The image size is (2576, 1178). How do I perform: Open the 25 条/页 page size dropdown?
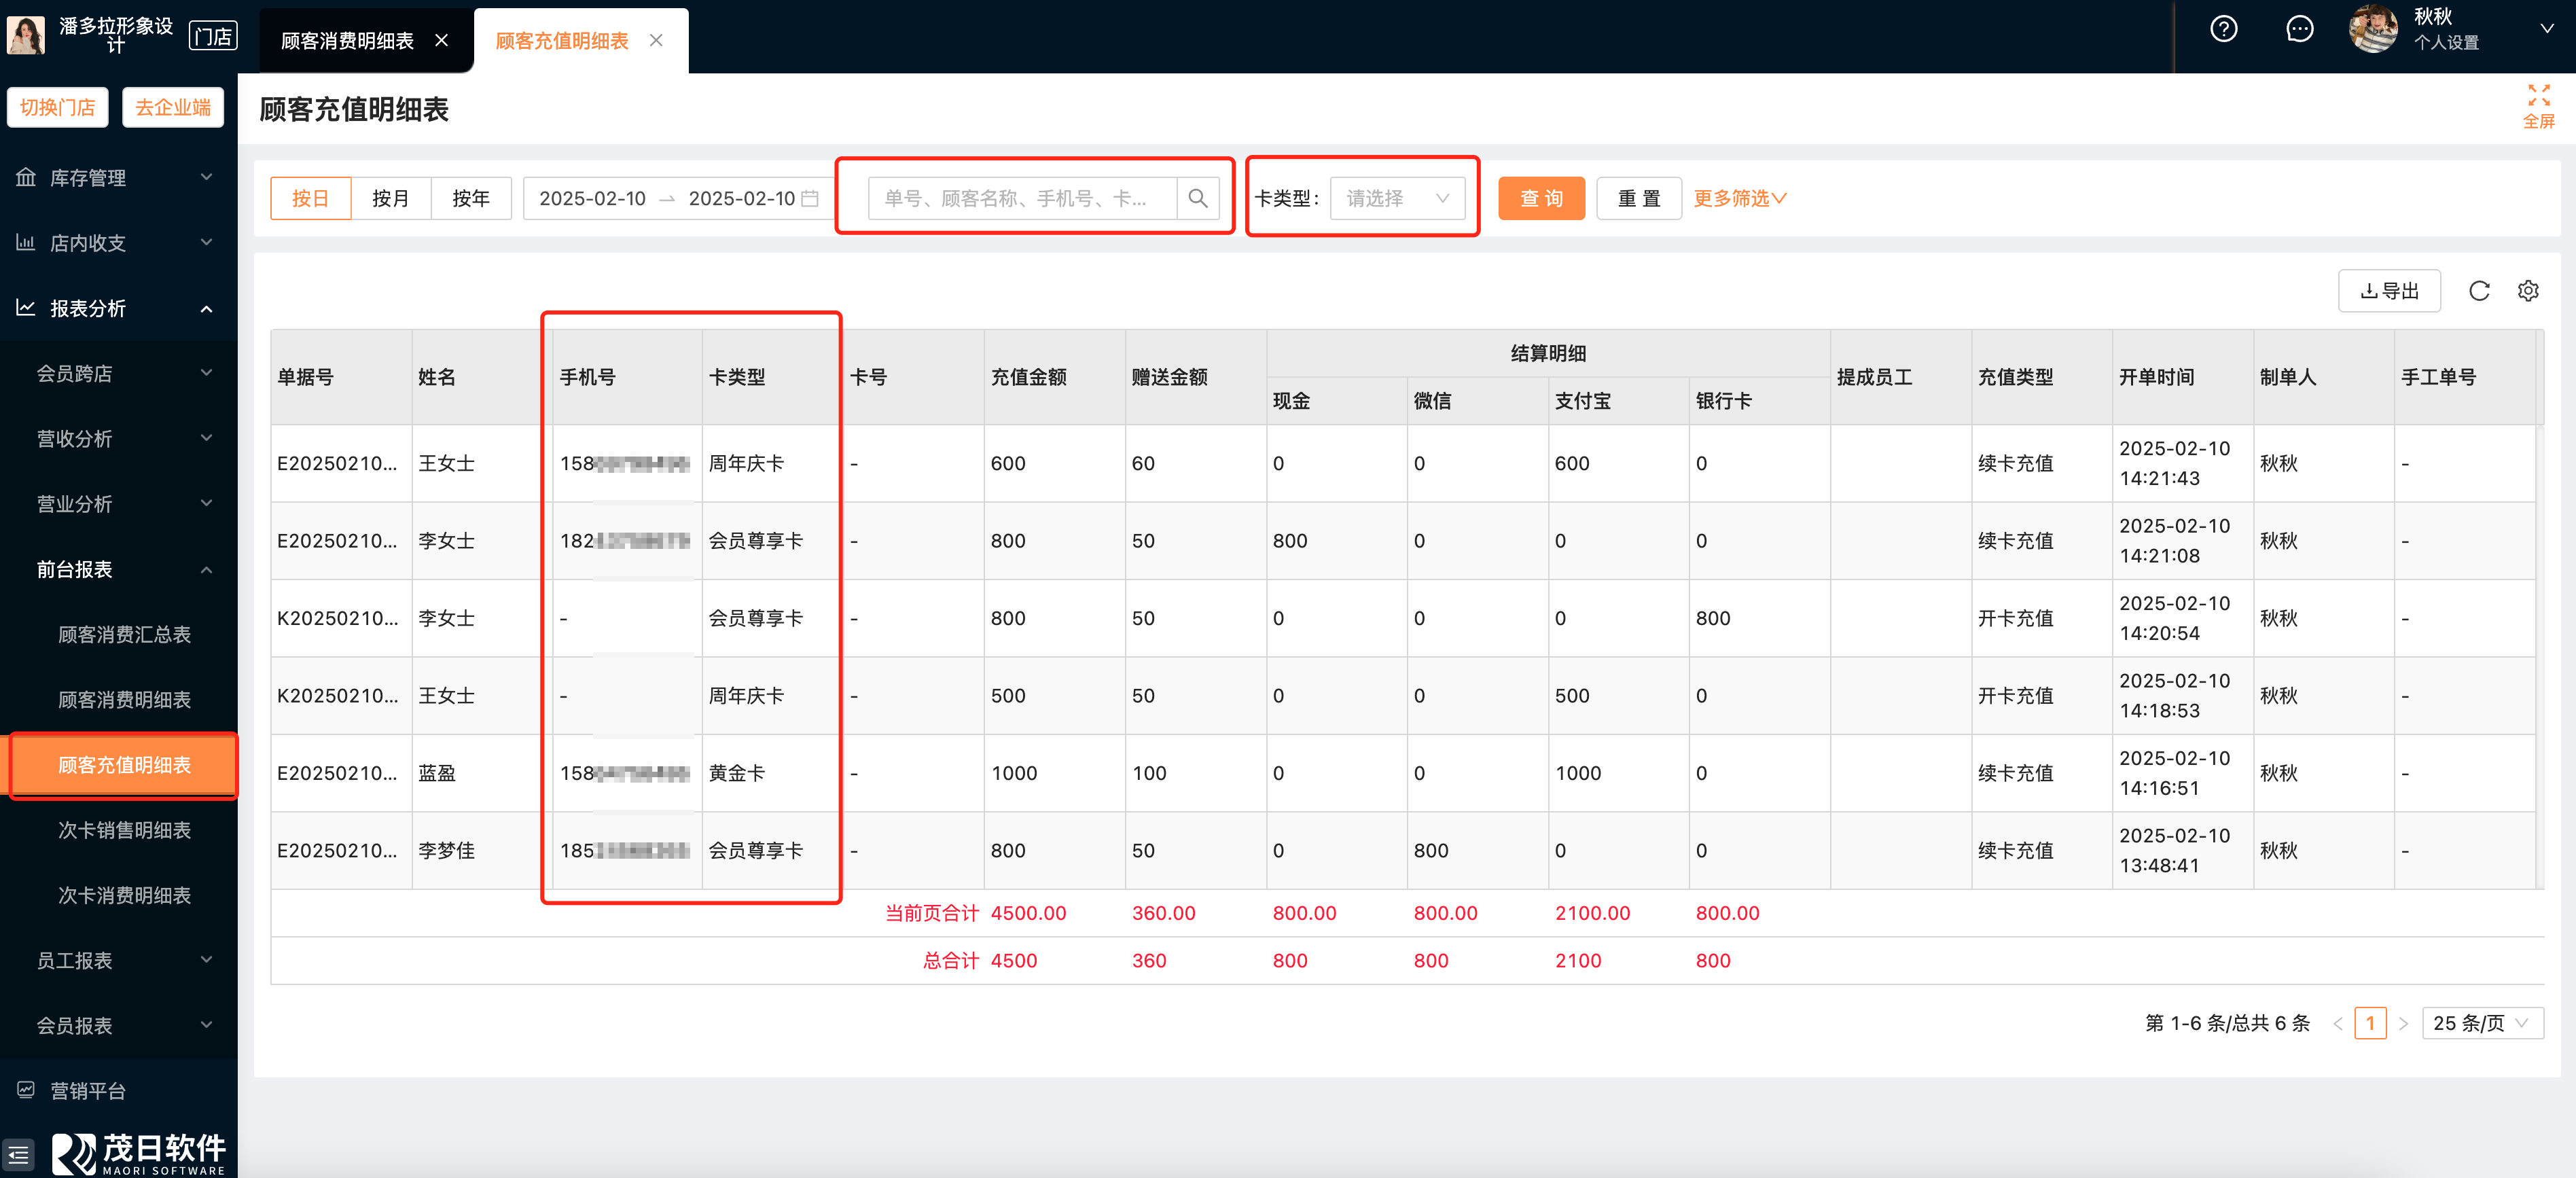click(2481, 1023)
